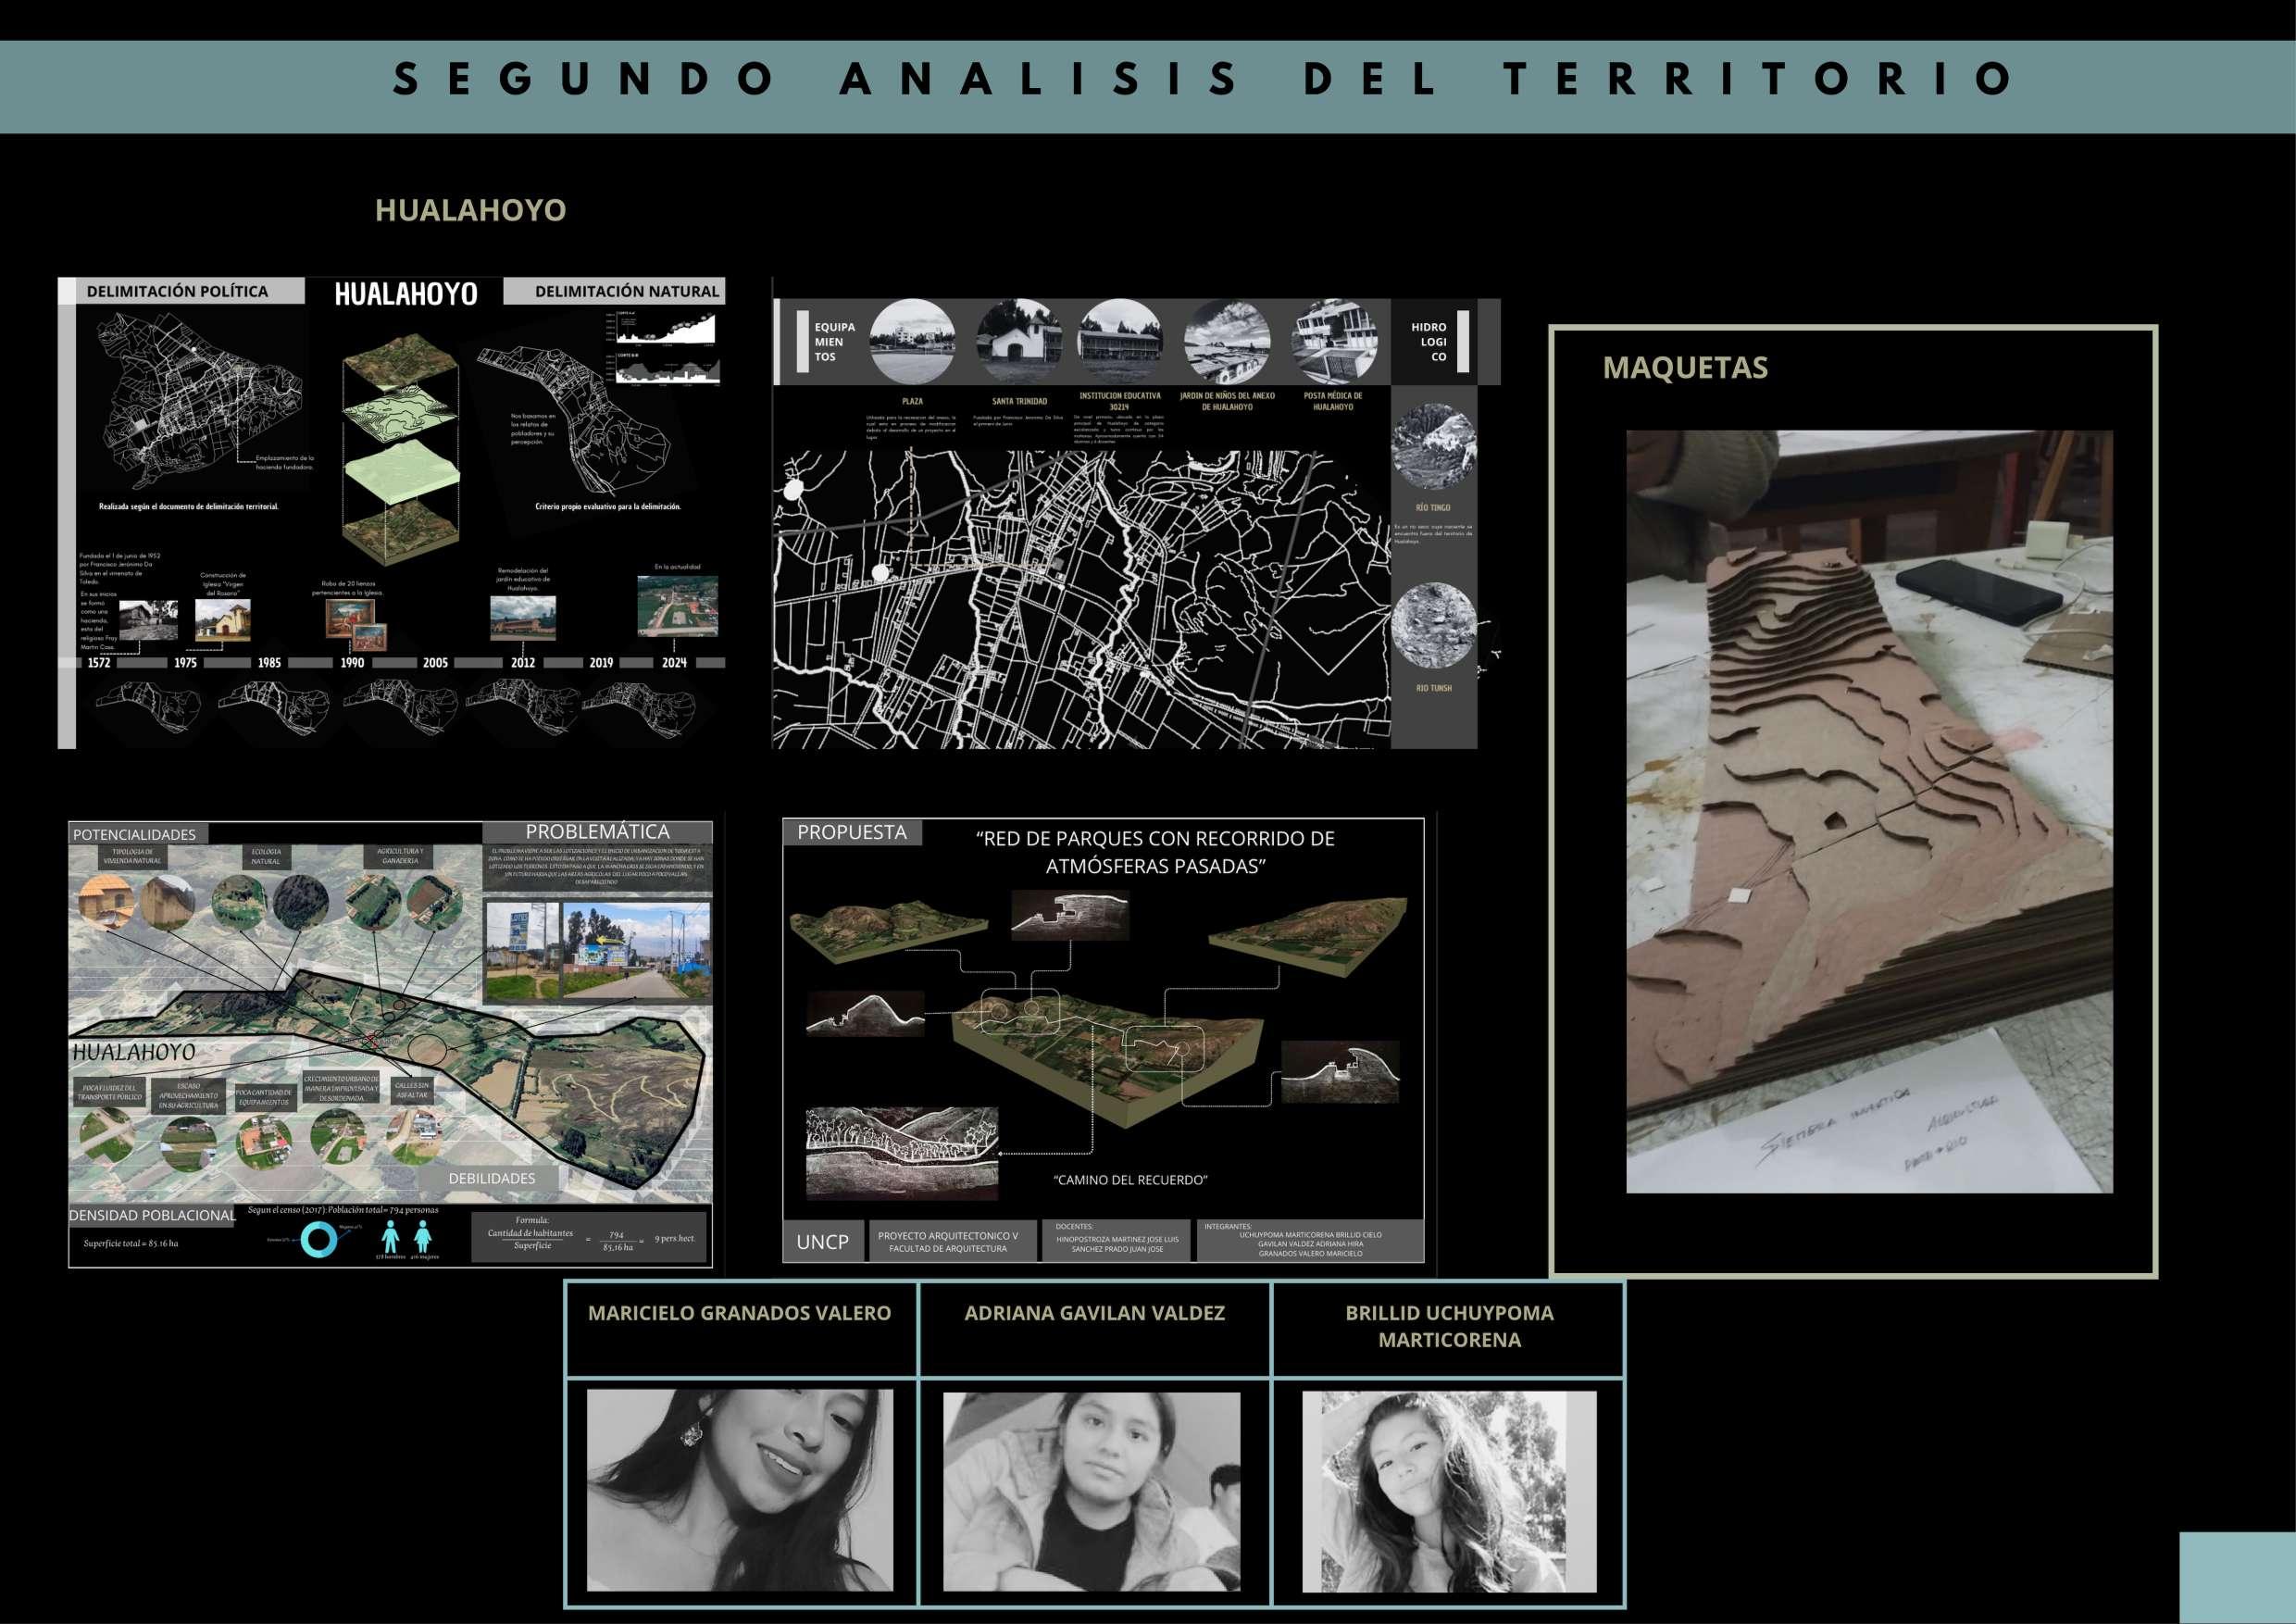Click Maricielo Granados Valero's portrait photo
This screenshot has width=2296, height=1624.
739,1489
